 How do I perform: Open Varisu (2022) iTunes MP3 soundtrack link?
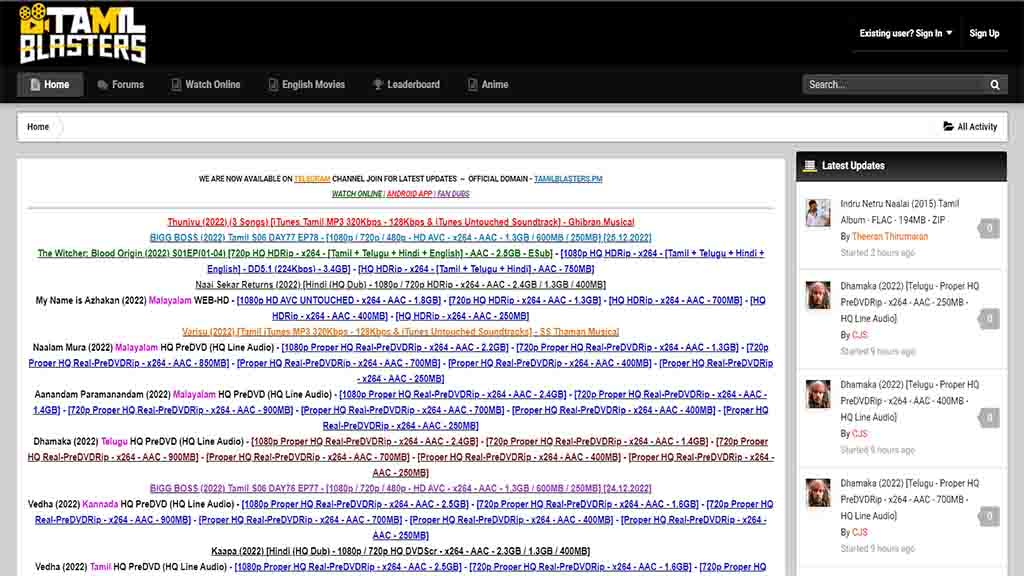(x=400, y=332)
